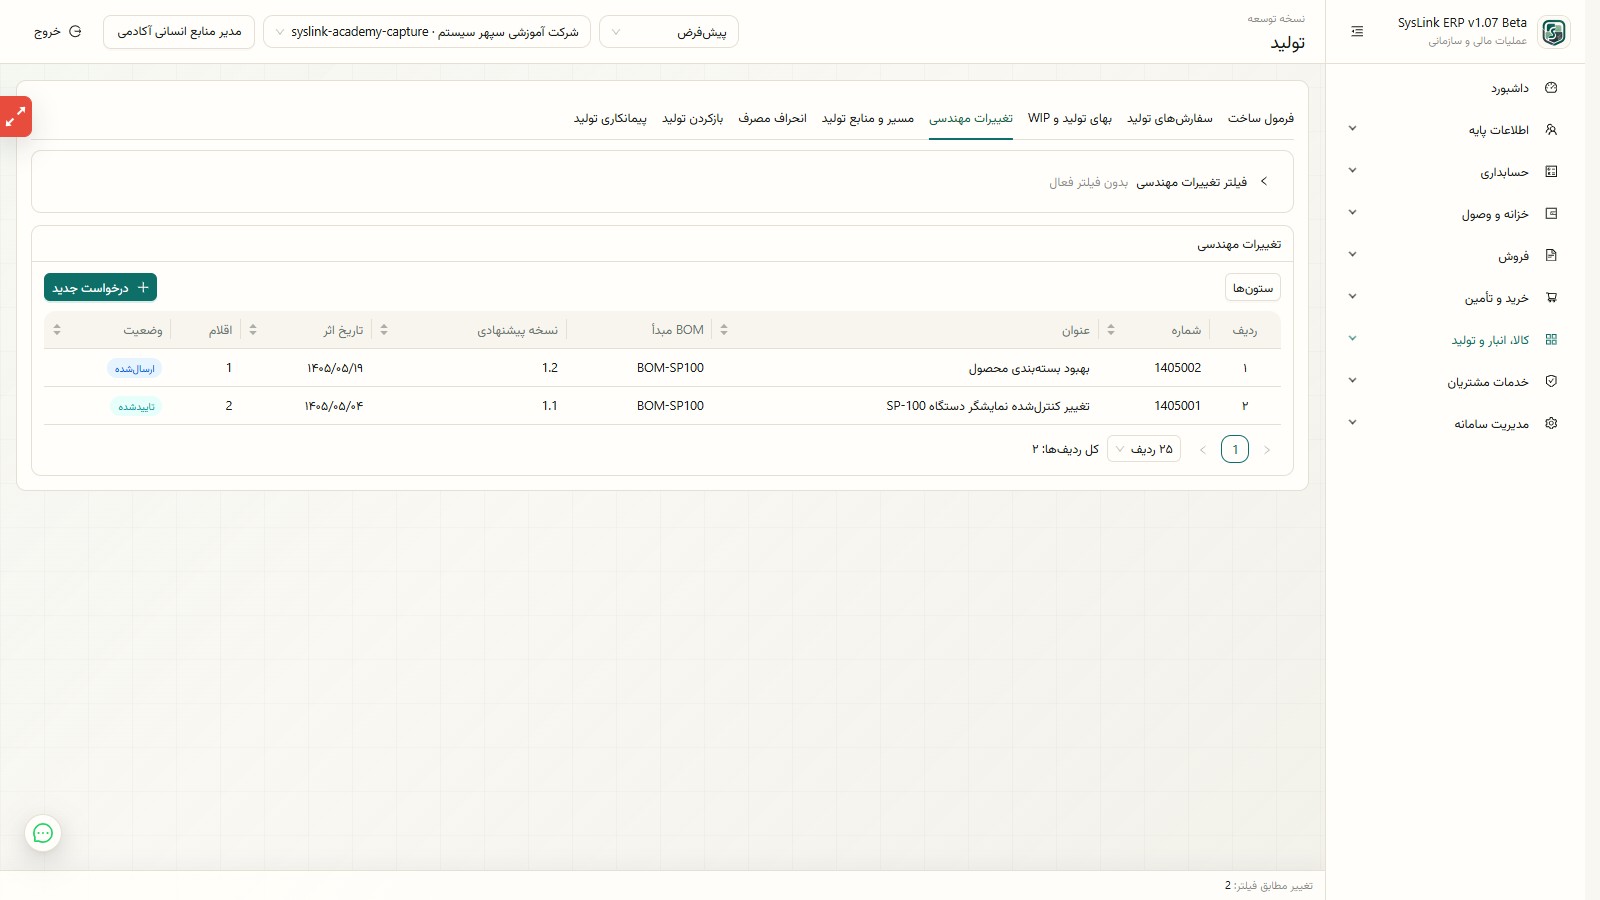Viewport: 1600px width, 900px height.
Task: Click BOM-SP100 in row 1405002
Action: pyautogui.click(x=670, y=368)
